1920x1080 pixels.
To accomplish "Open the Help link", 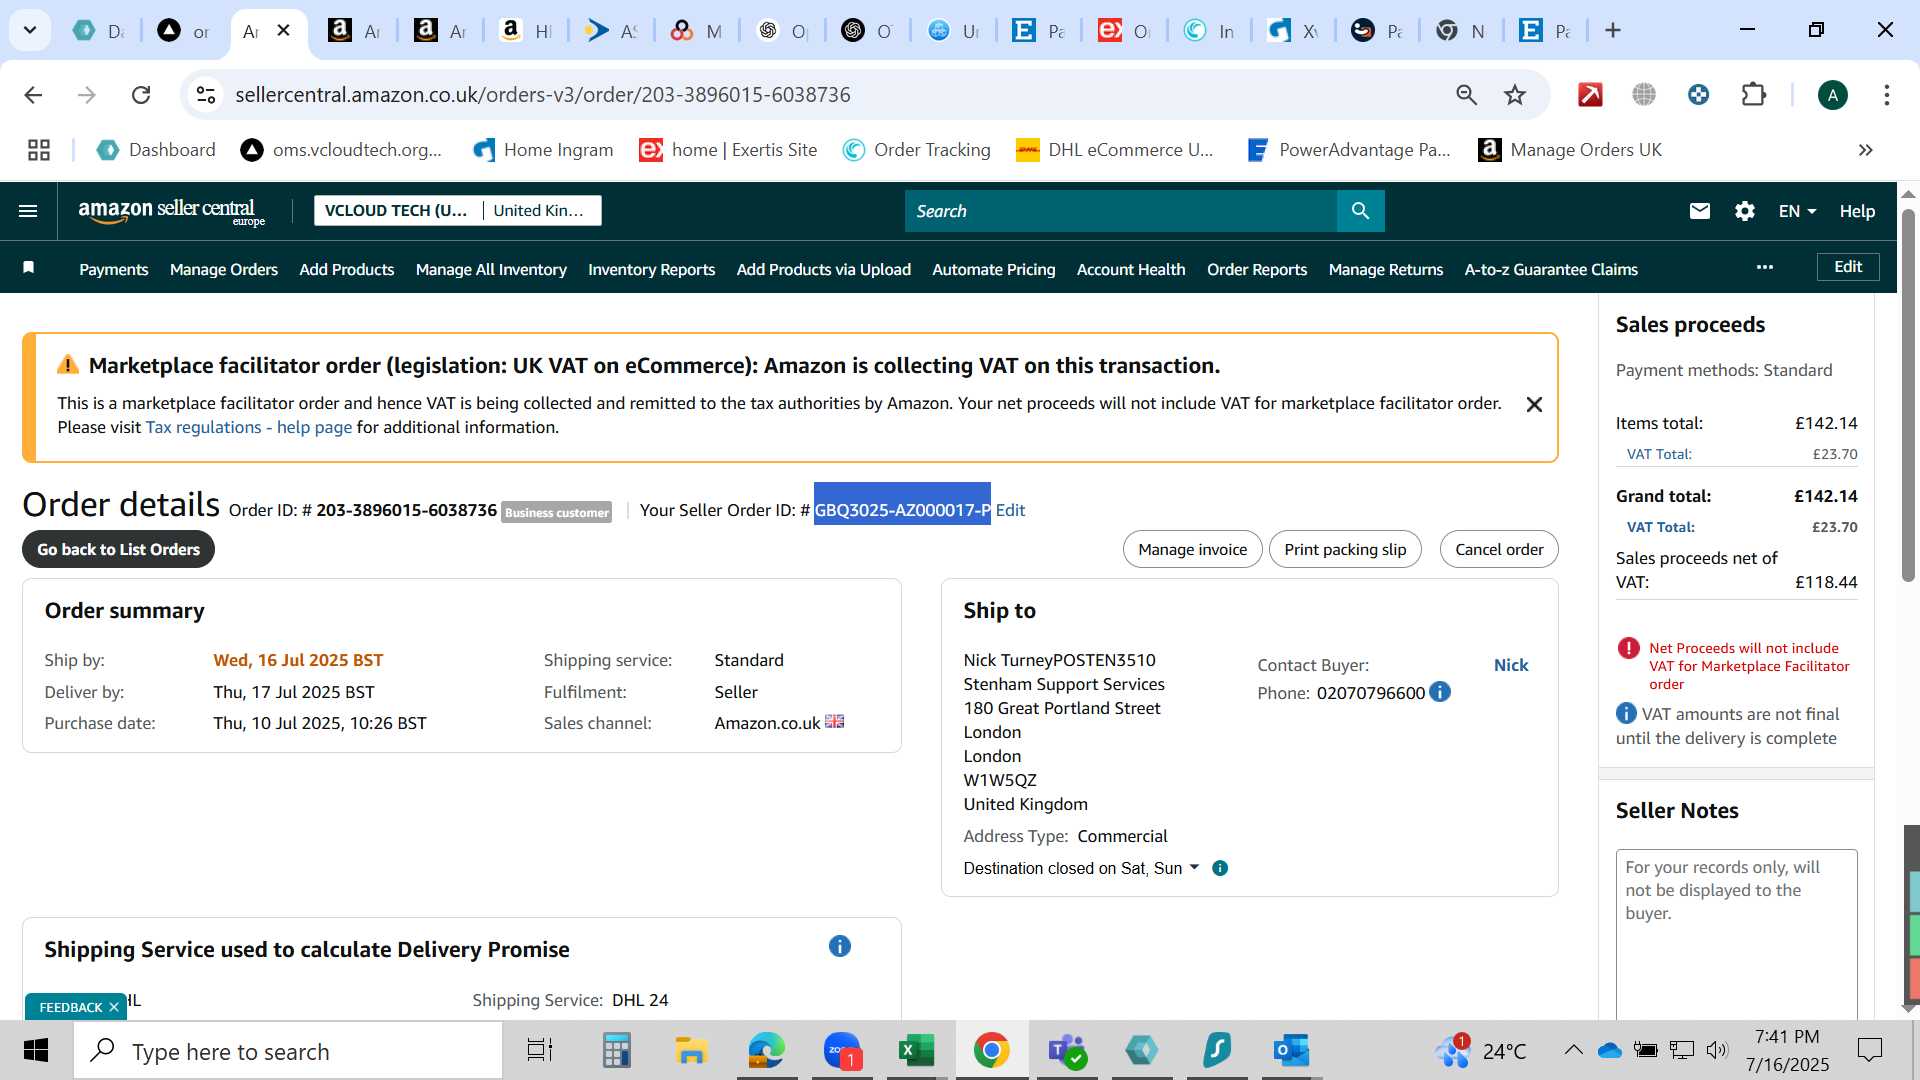I will pos(1857,211).
